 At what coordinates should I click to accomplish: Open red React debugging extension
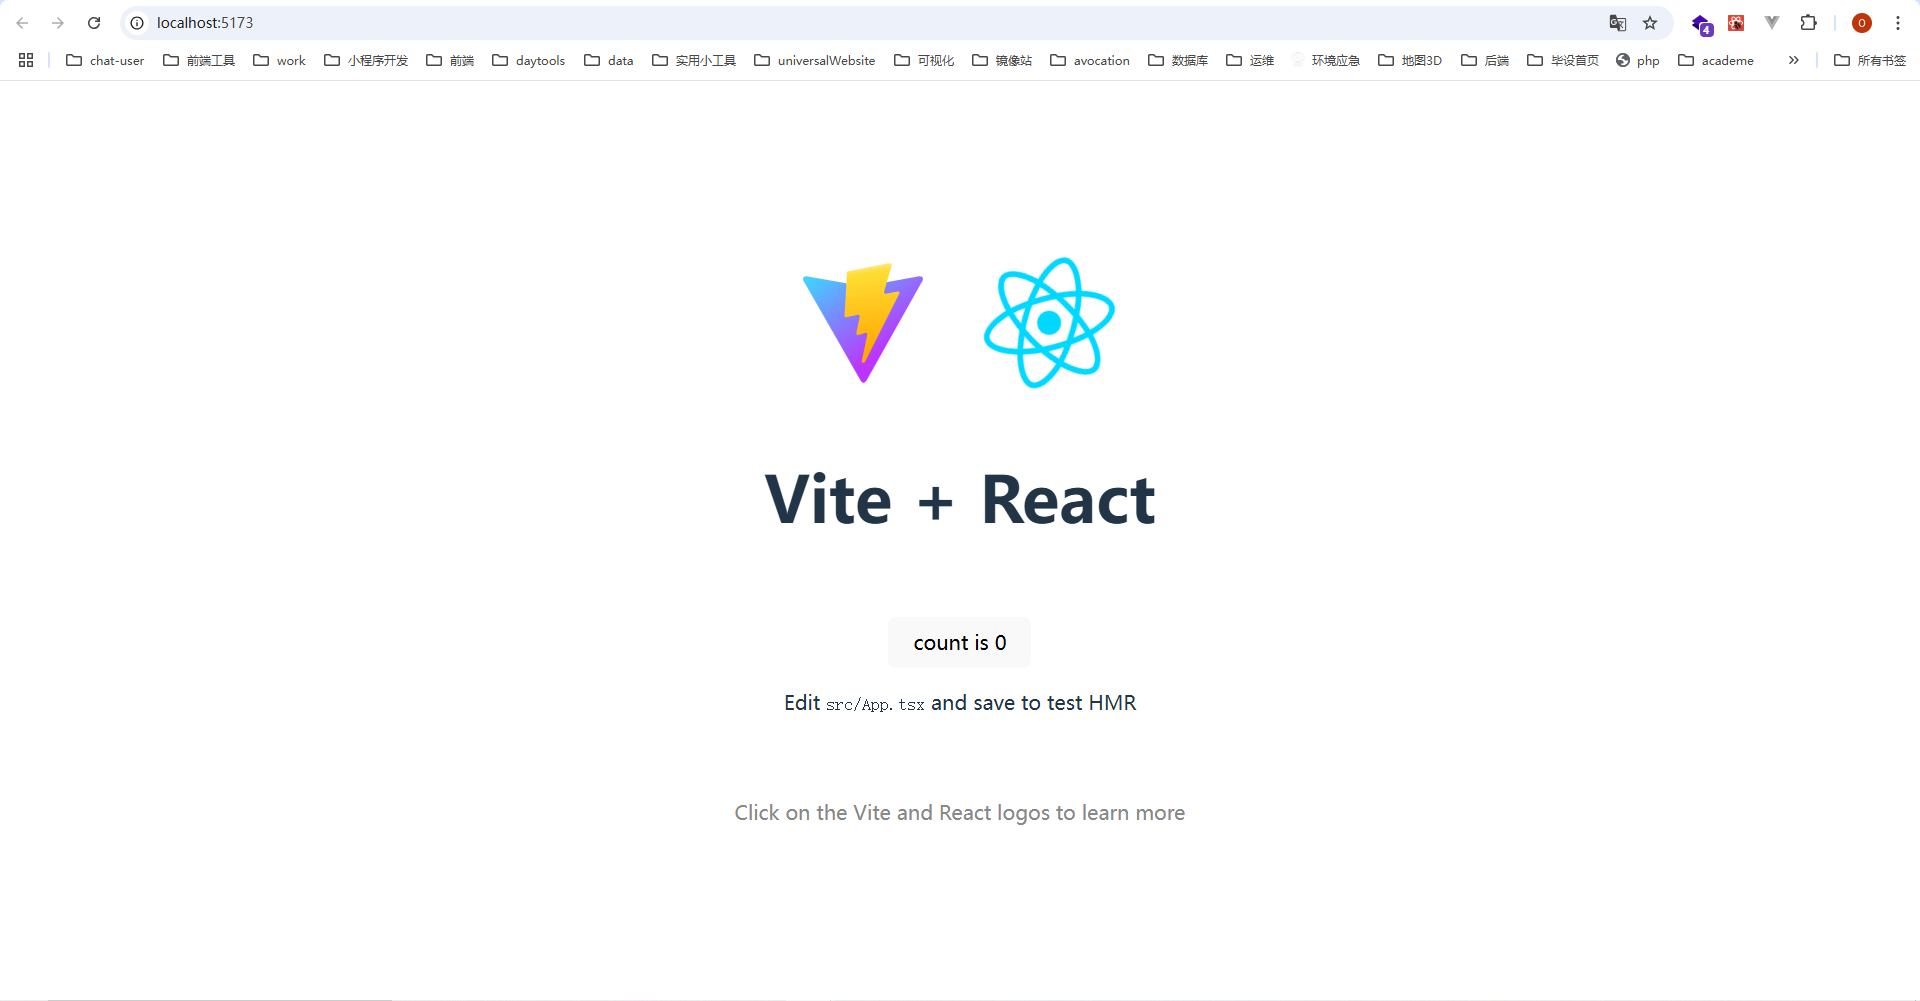(x=1736, y=23)
